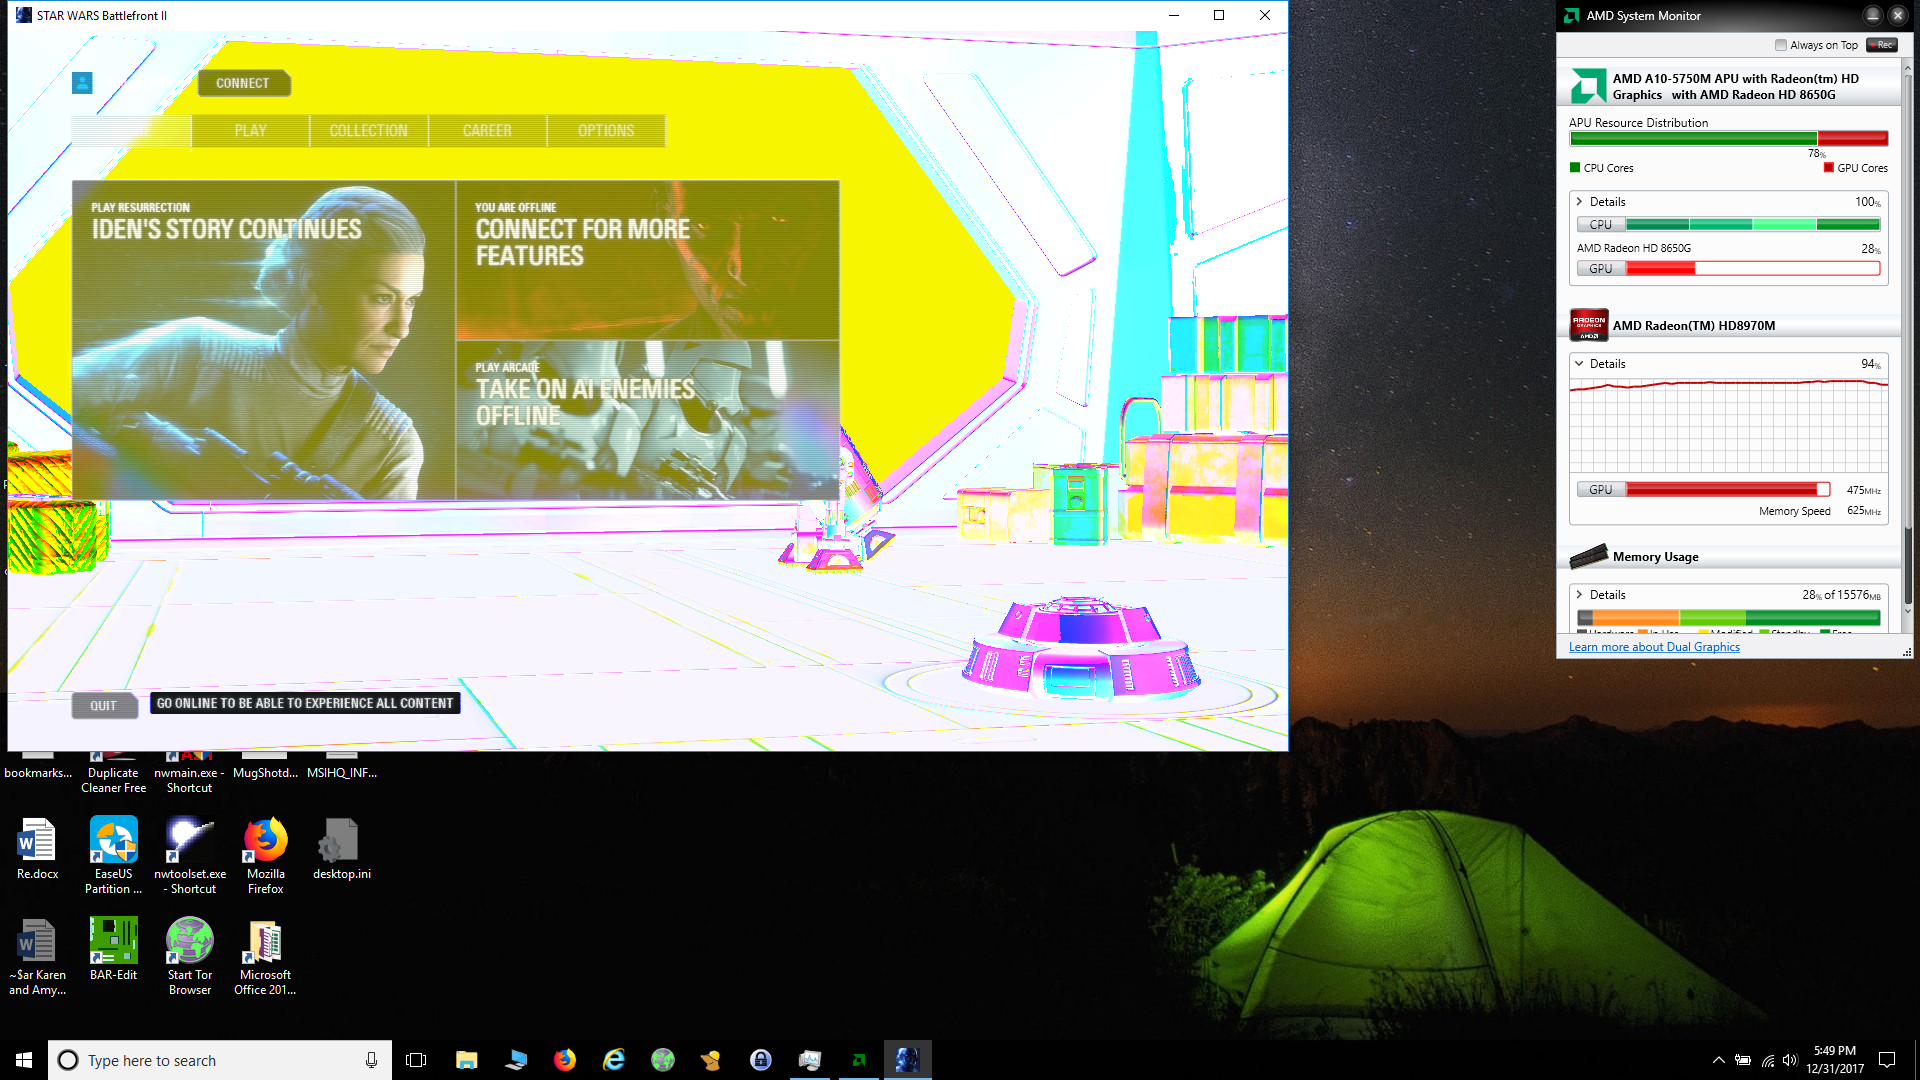Click the Radeon Graphics logo icon

[1588, 325]
